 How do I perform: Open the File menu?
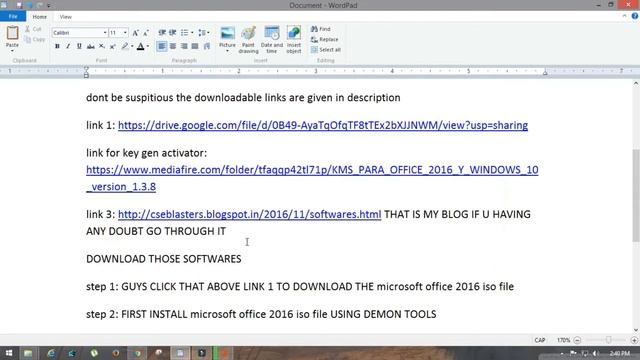click(x=13, y=17)
